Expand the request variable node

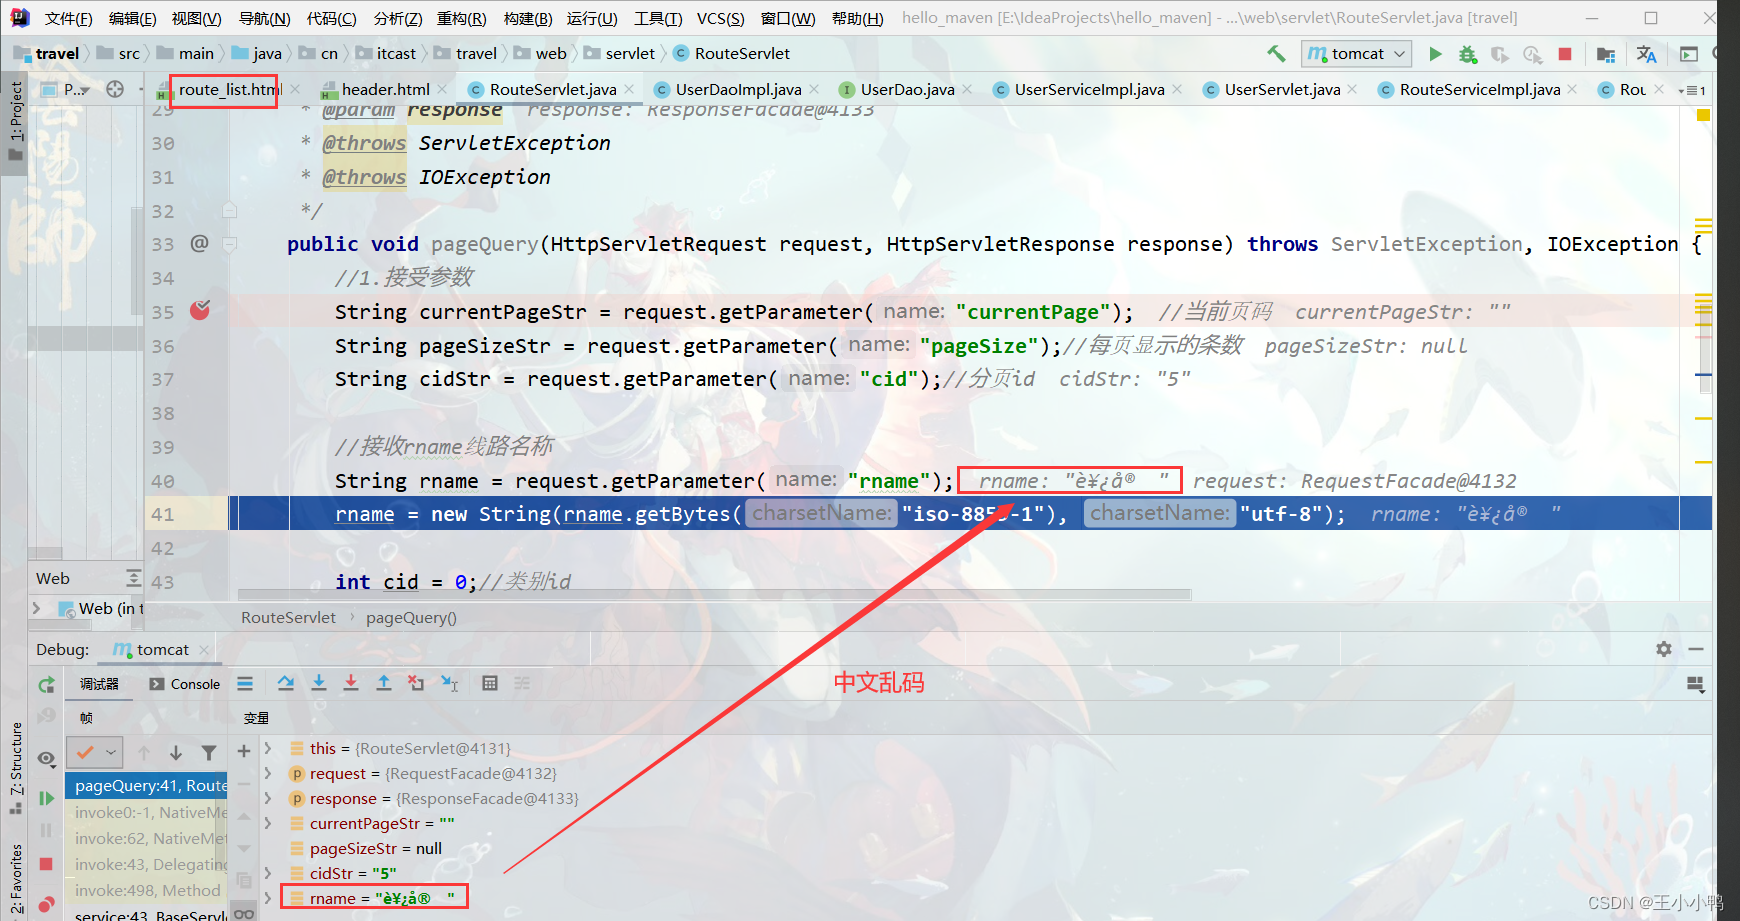[x=268, y=773]
